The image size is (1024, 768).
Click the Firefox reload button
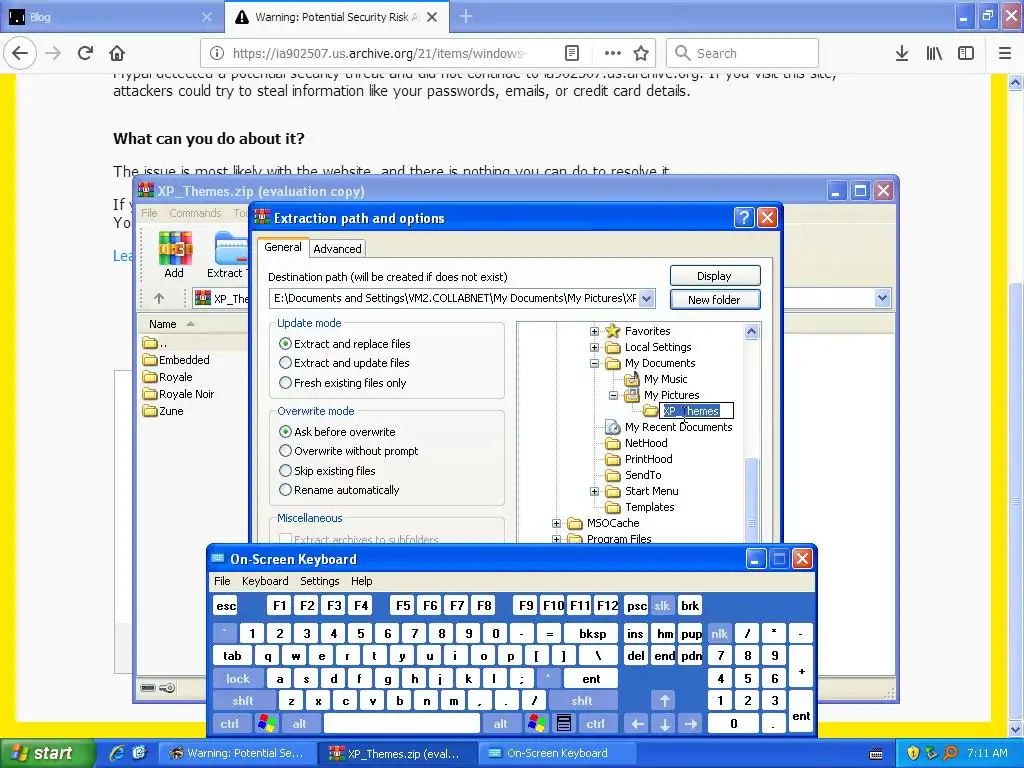point(85,53)
